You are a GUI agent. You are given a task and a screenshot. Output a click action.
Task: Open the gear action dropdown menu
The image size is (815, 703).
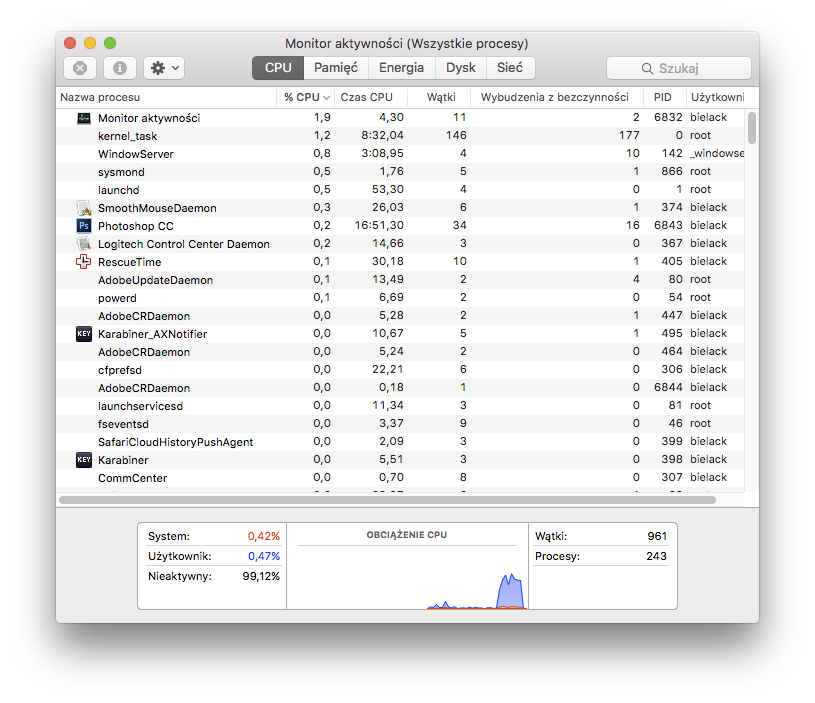point(164,68)
